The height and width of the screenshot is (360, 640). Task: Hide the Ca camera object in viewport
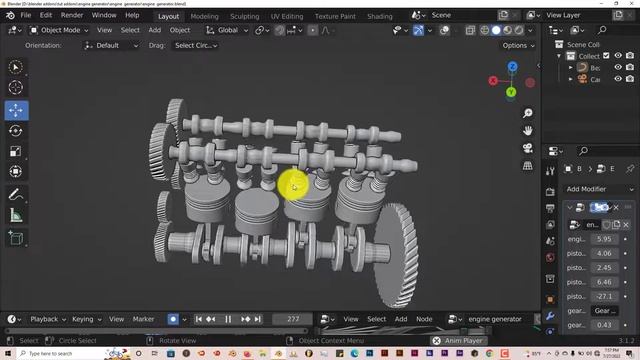pyautogui.click(x=618, y=79)
